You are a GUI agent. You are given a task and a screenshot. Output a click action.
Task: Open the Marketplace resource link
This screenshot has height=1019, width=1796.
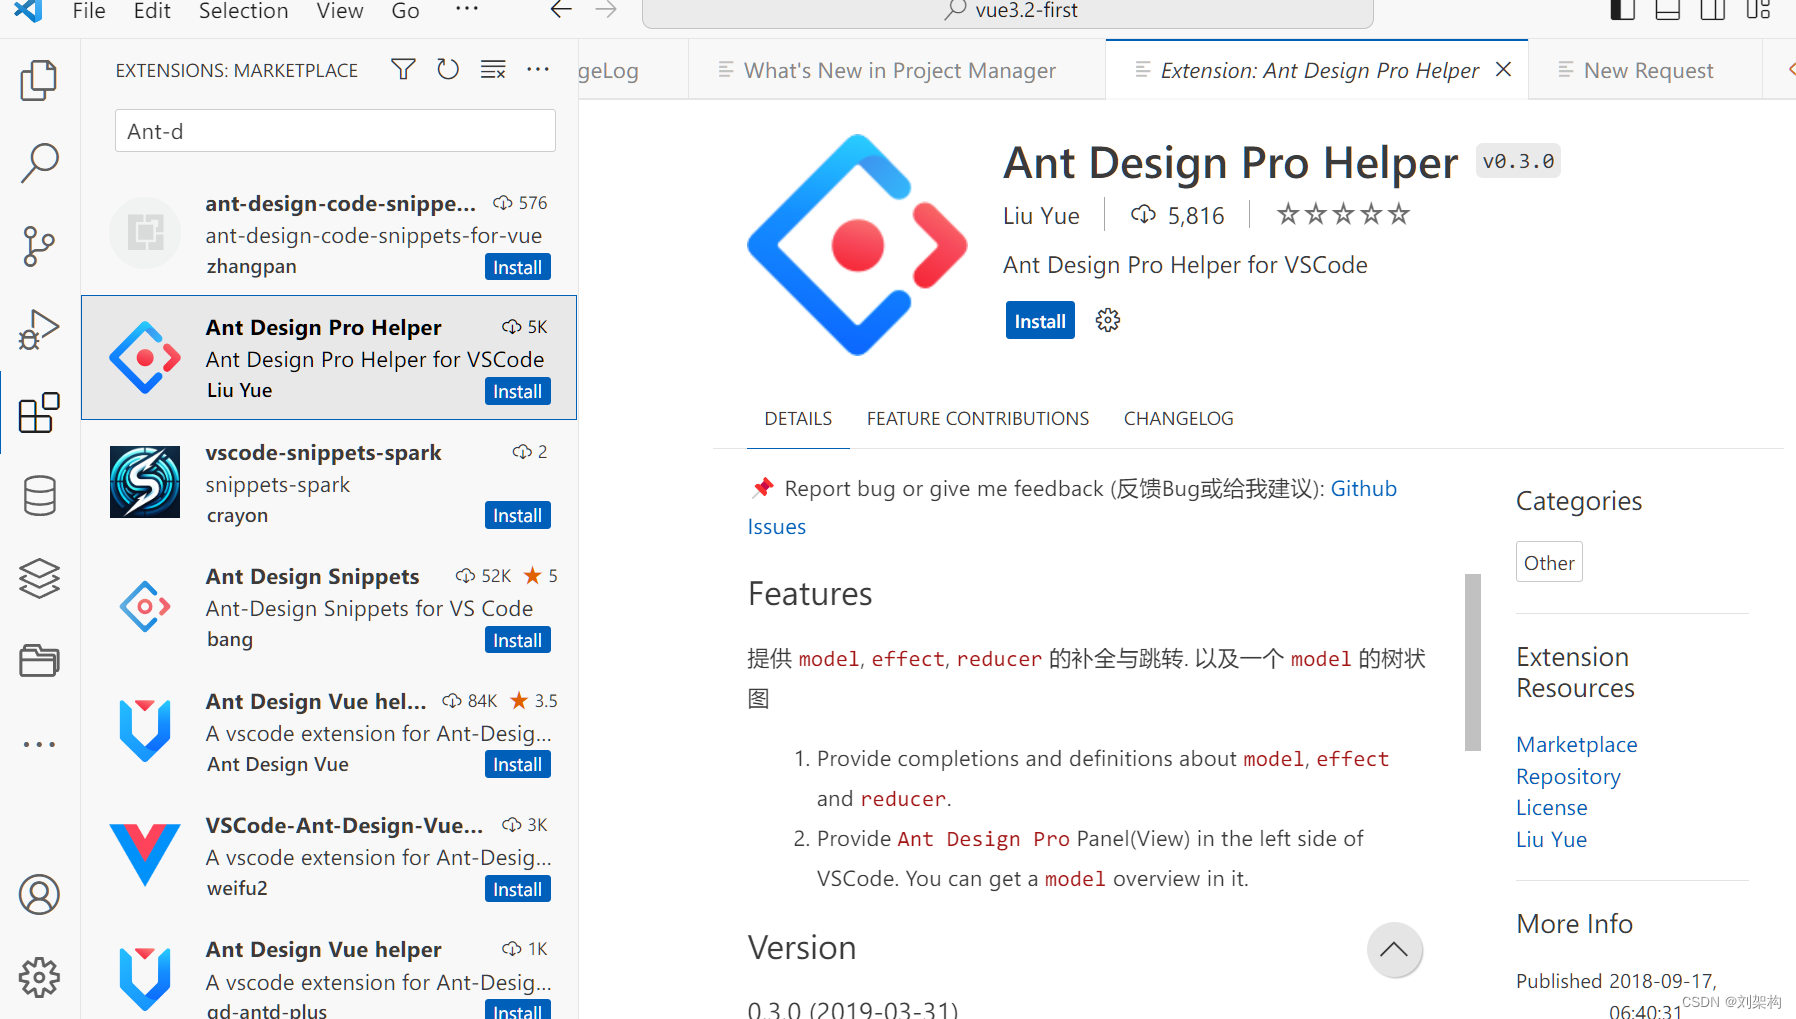pos(1576,744)
